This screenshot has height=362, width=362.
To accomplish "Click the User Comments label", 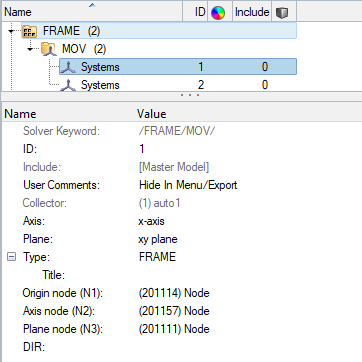I will 61,185.
